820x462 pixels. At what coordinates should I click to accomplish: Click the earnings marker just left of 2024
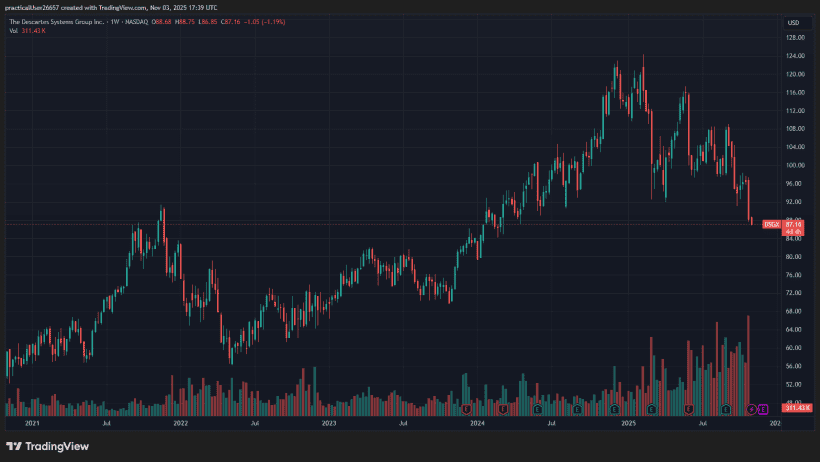(x=466, y=409)
